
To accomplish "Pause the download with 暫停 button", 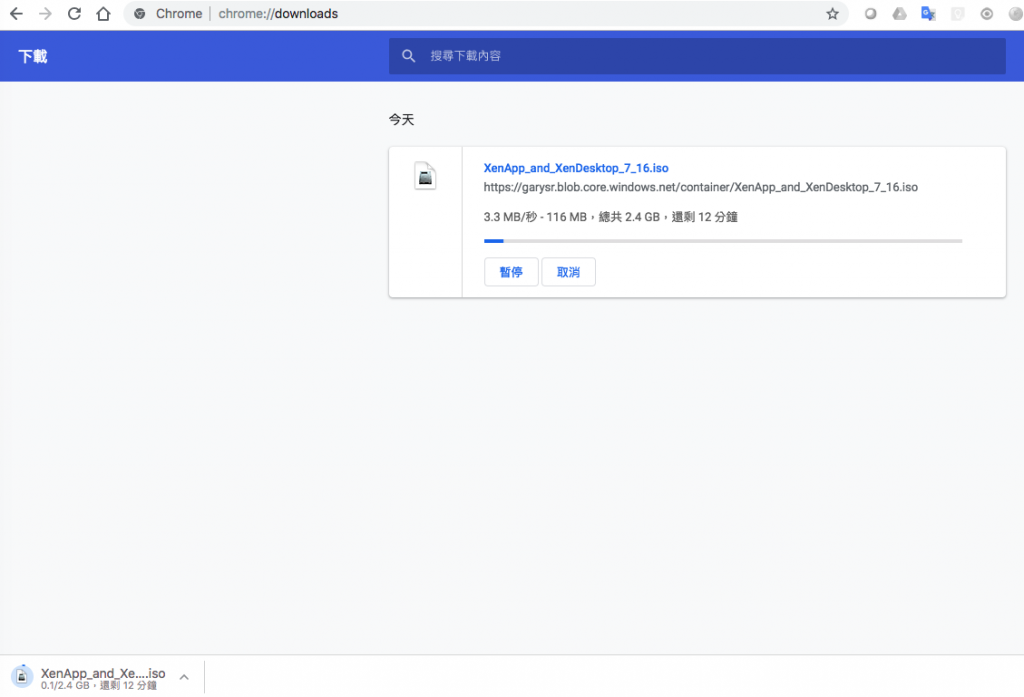I will [x=511, y=272].
